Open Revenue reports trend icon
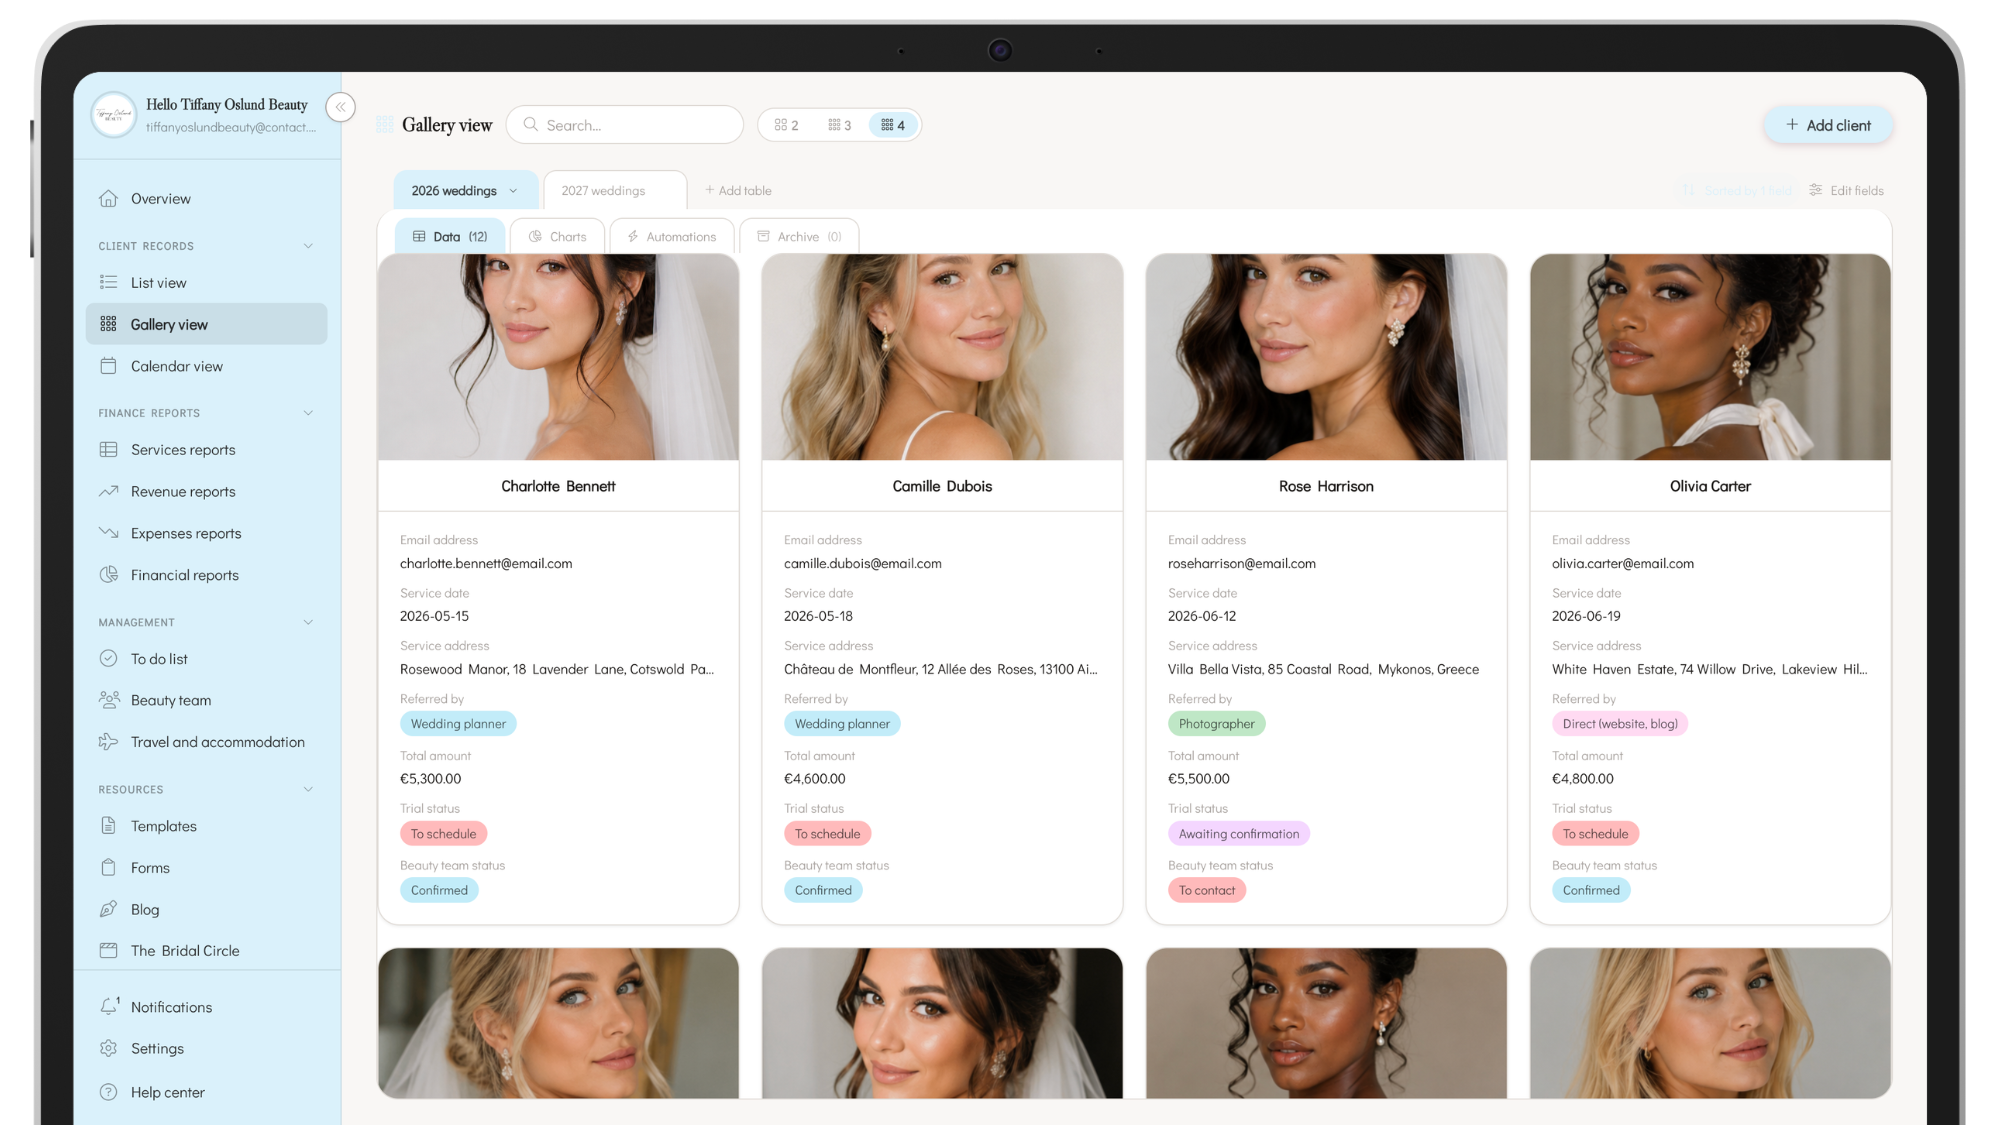 point(108,491)
